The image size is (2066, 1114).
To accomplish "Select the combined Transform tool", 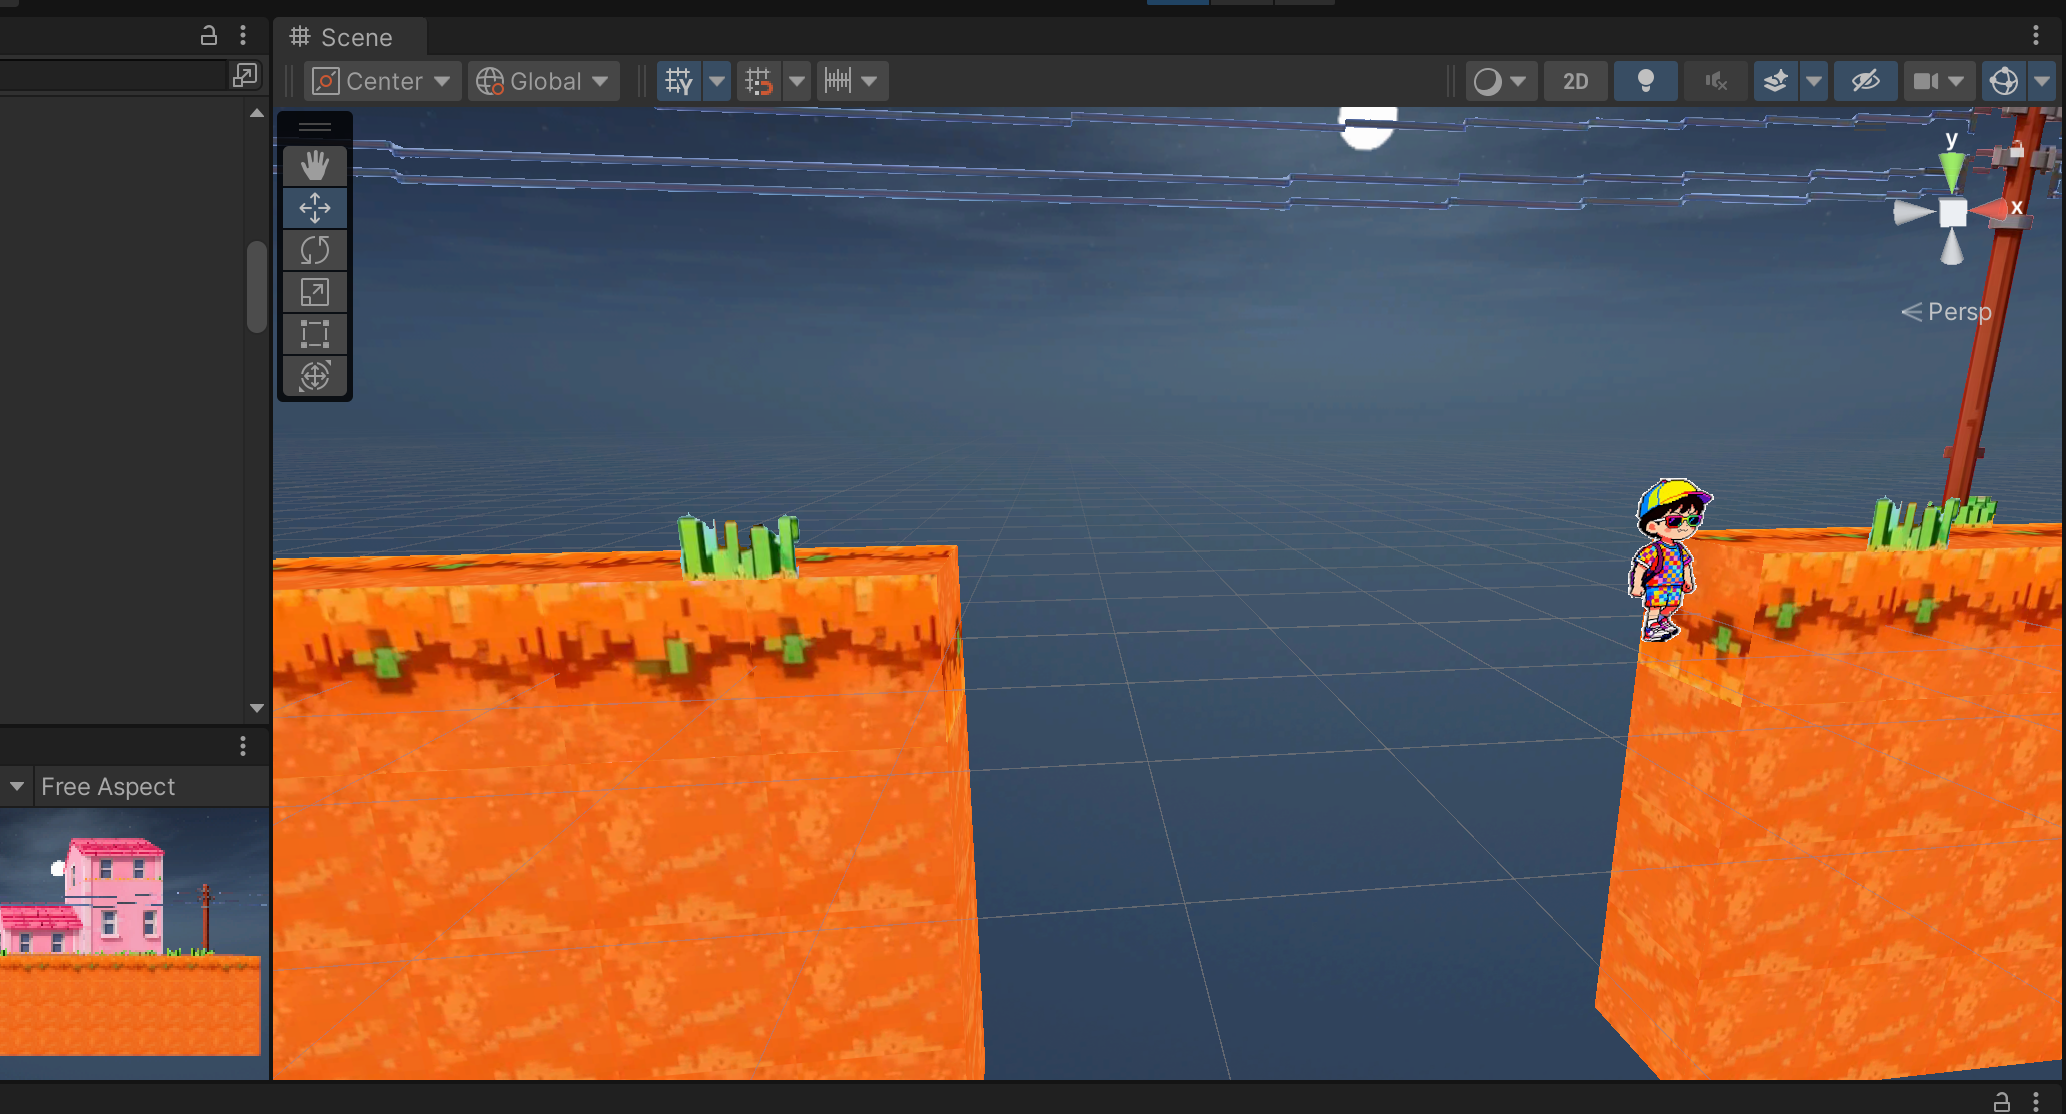I will pos(315,376).
